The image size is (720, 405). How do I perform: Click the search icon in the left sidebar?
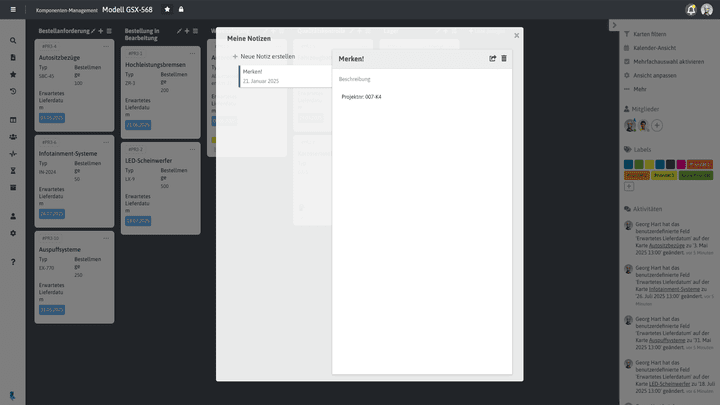pos(13,41)
